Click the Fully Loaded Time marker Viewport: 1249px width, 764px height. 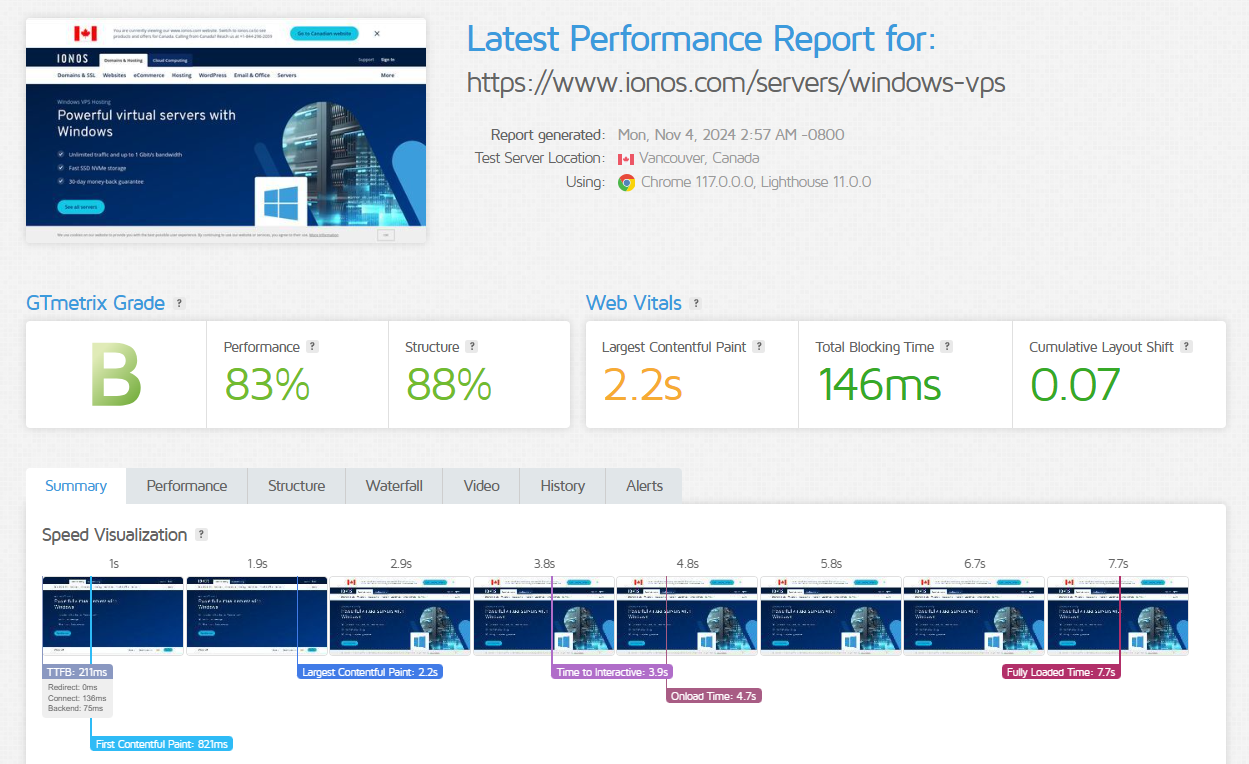(x=1060, y=671)
